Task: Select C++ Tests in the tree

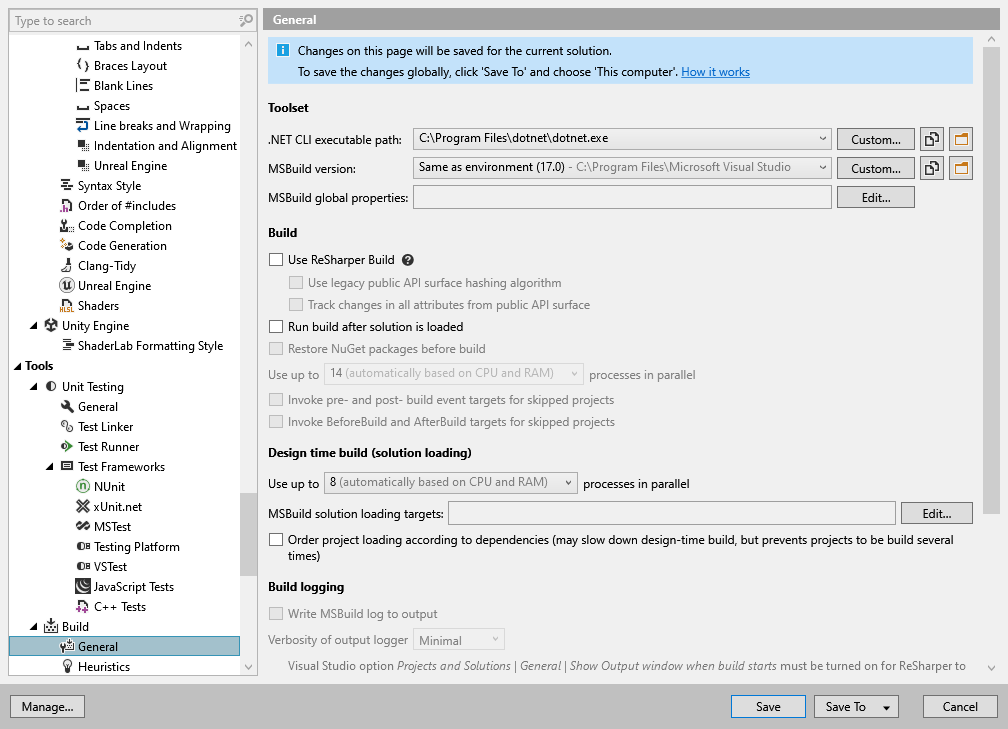Action: point(118,606)
